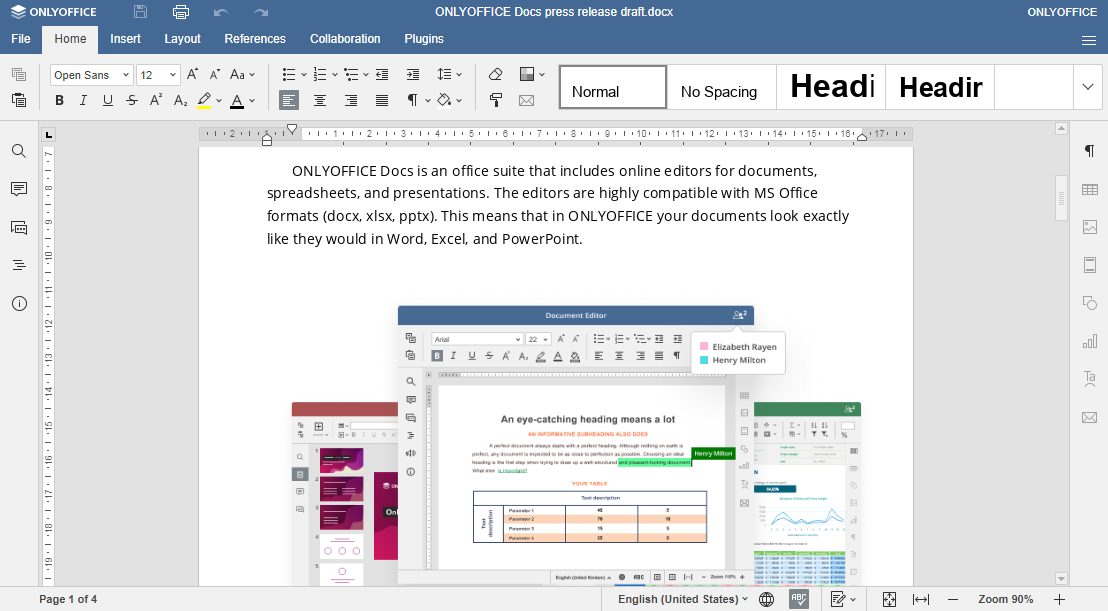Image resolution: width=1108 pixels, height=611 pixels.
Task: Increment the font size
Action: pyautogui.click(x=192, y=74)
